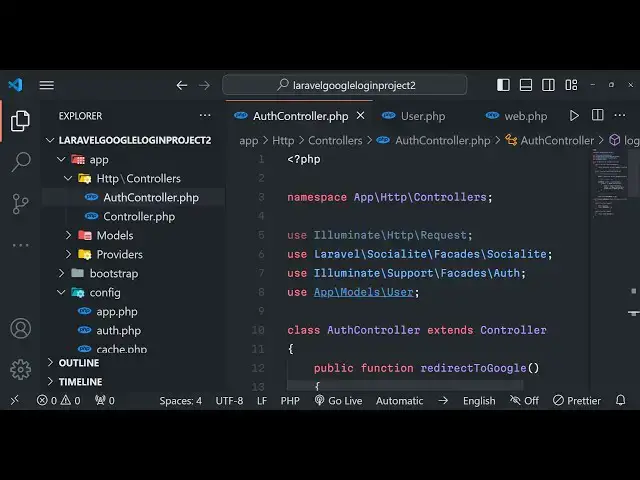Click the Http breadcrumb segment
This screenshot has height=480, width=640.
(283, 141)
